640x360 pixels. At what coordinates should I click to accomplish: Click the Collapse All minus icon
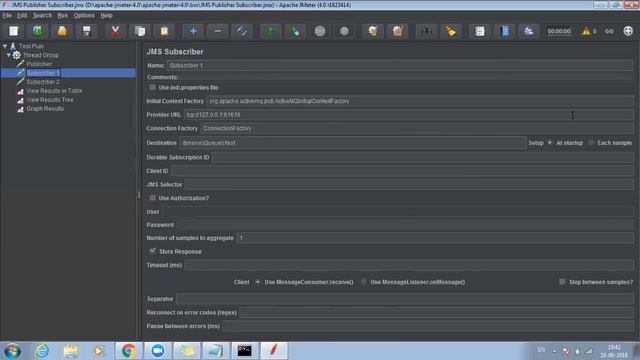(x=218, y=31)
